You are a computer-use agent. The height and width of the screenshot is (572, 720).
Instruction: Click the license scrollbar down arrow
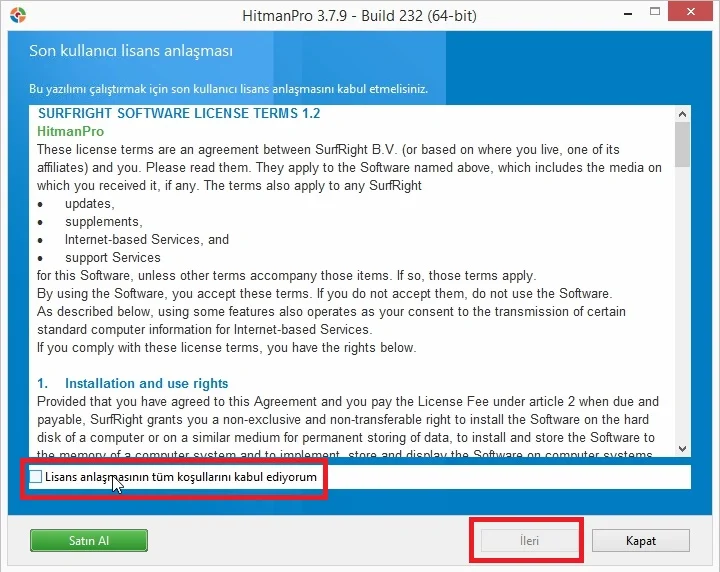(682, 449)
